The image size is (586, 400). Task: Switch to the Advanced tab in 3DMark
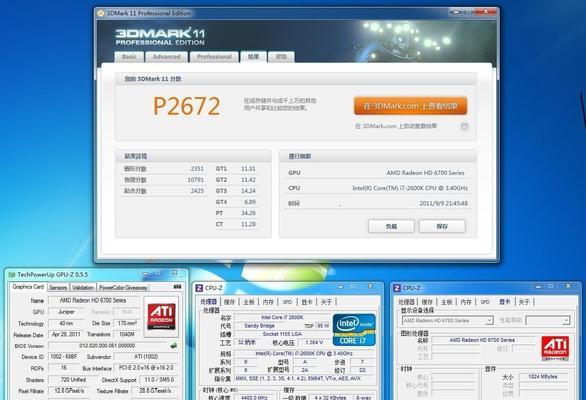[x=167, y=57]
